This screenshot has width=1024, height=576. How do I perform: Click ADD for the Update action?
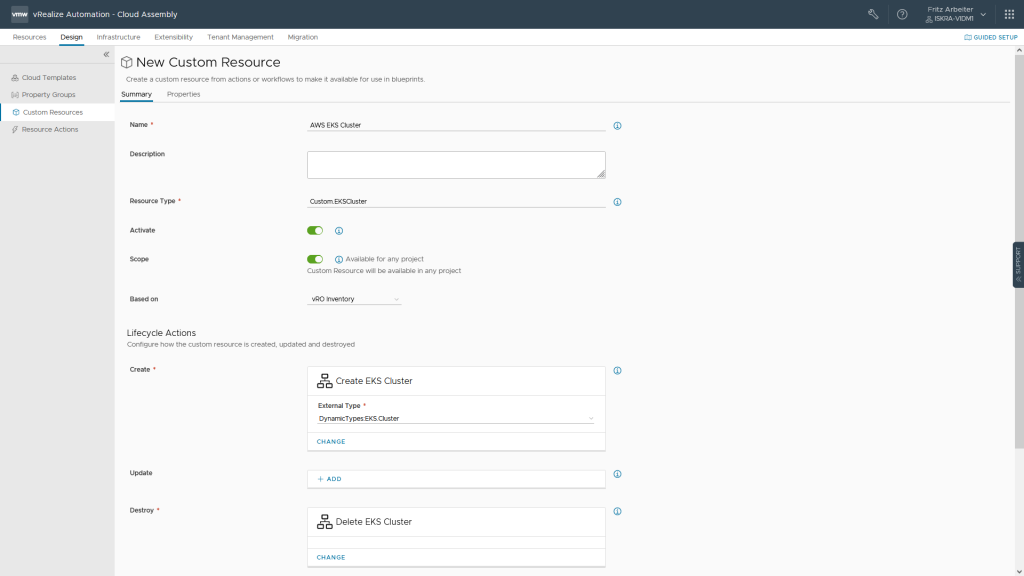330,479
